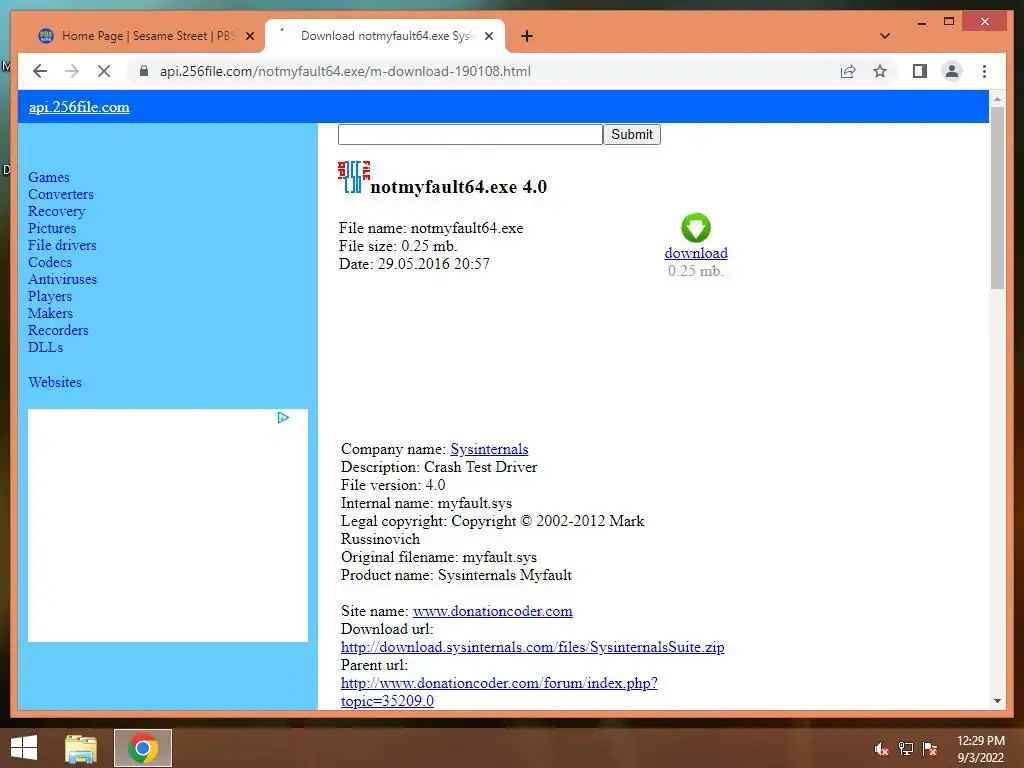Viewport: 1024px width, 768px height.
Task: Open the Action Center flag icon
Action: coord(930,749)
